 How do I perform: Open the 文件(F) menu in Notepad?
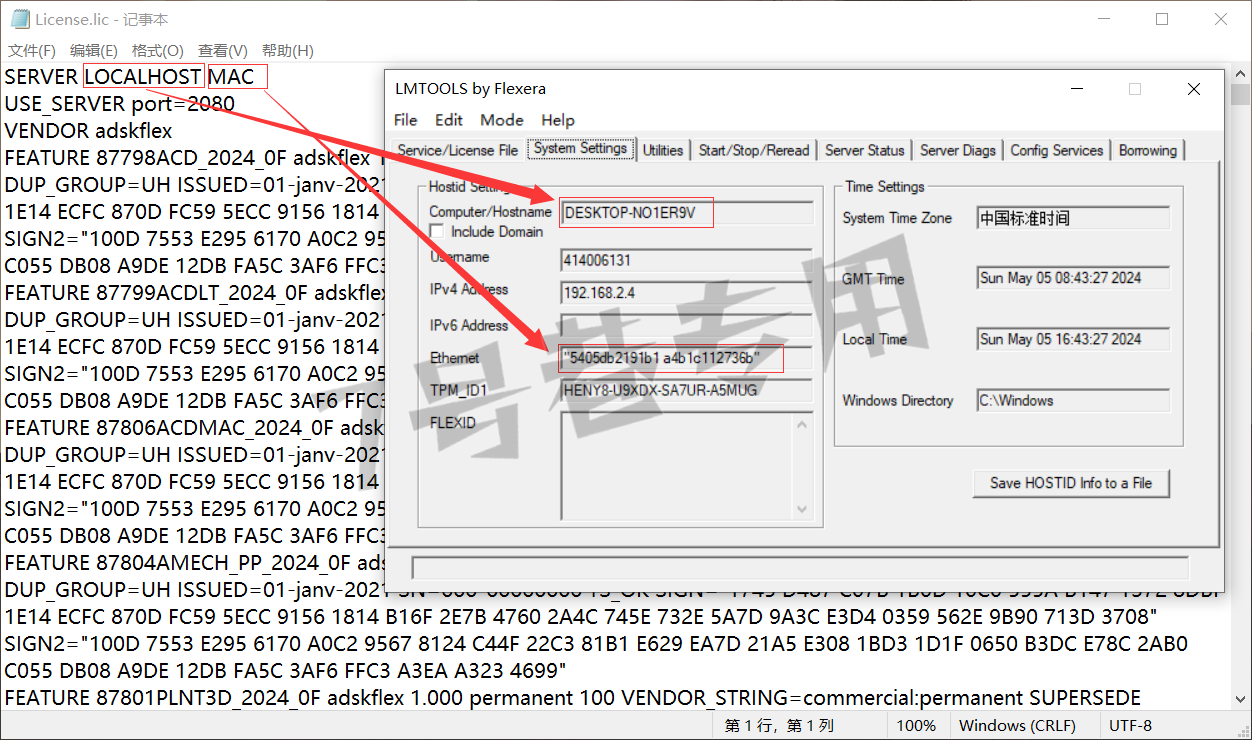pyautogui.click(x=32, y=51)
